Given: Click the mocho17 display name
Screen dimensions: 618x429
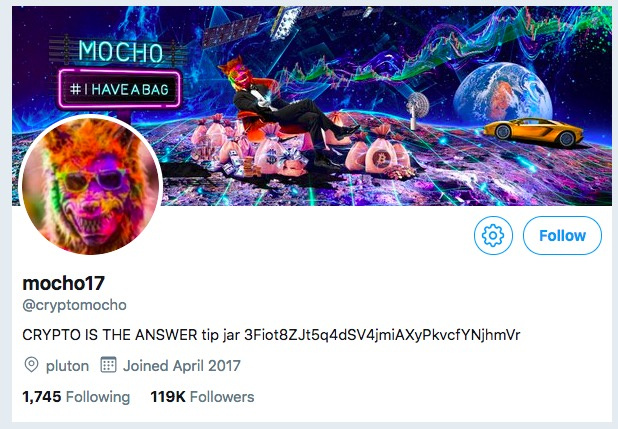Looking at the screenshot, I should click(x=63, y=283).
